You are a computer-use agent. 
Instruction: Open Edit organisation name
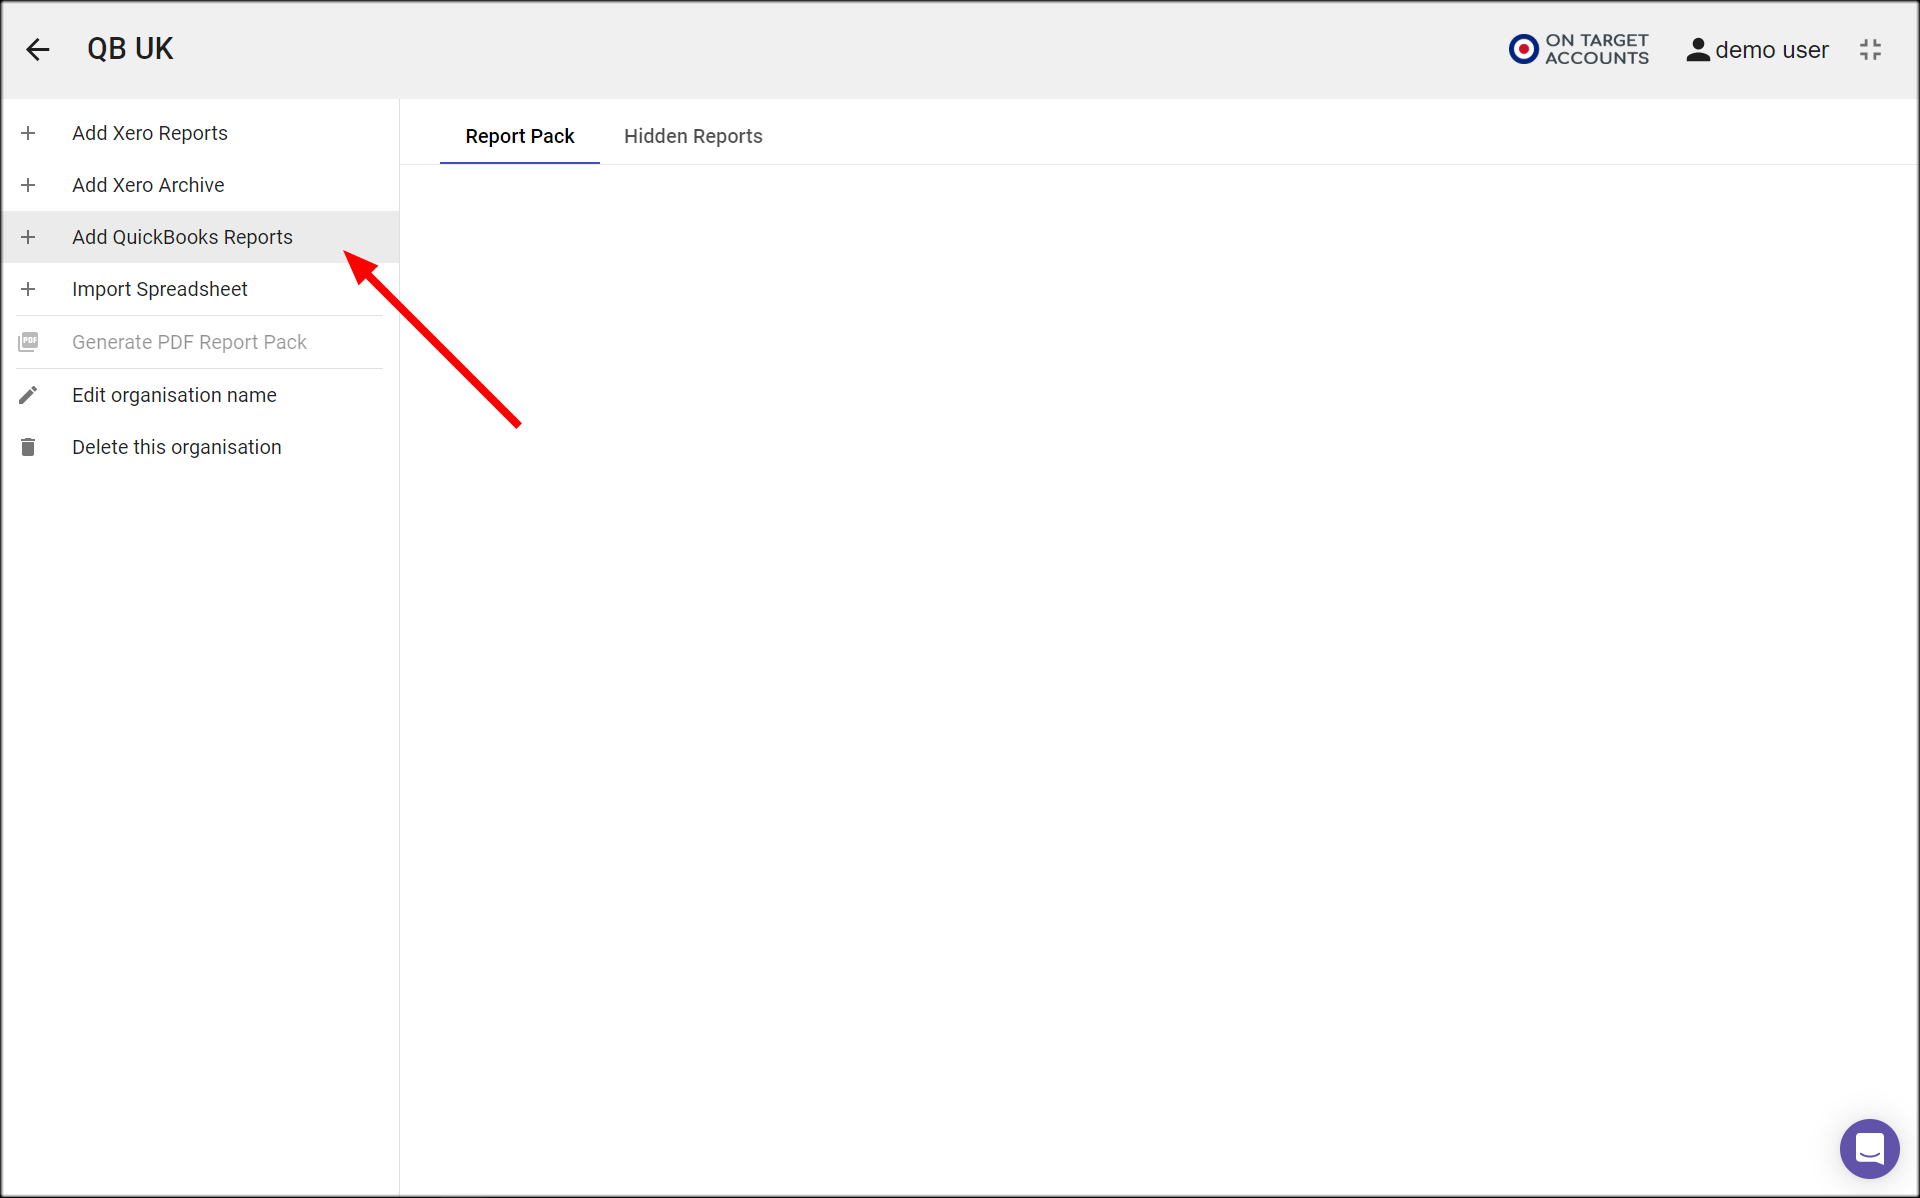201,395
